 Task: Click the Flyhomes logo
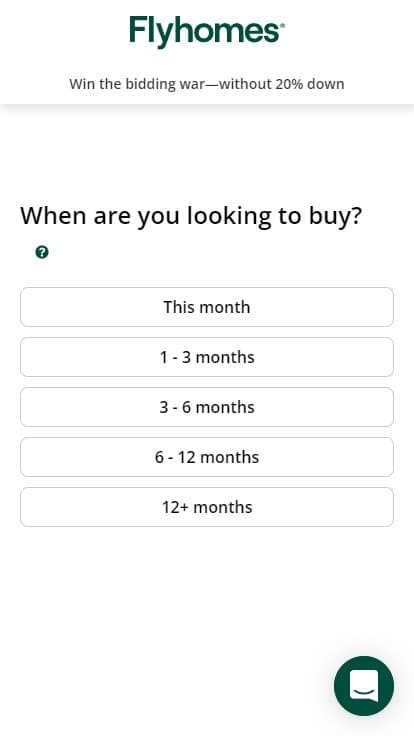[207, 32]
